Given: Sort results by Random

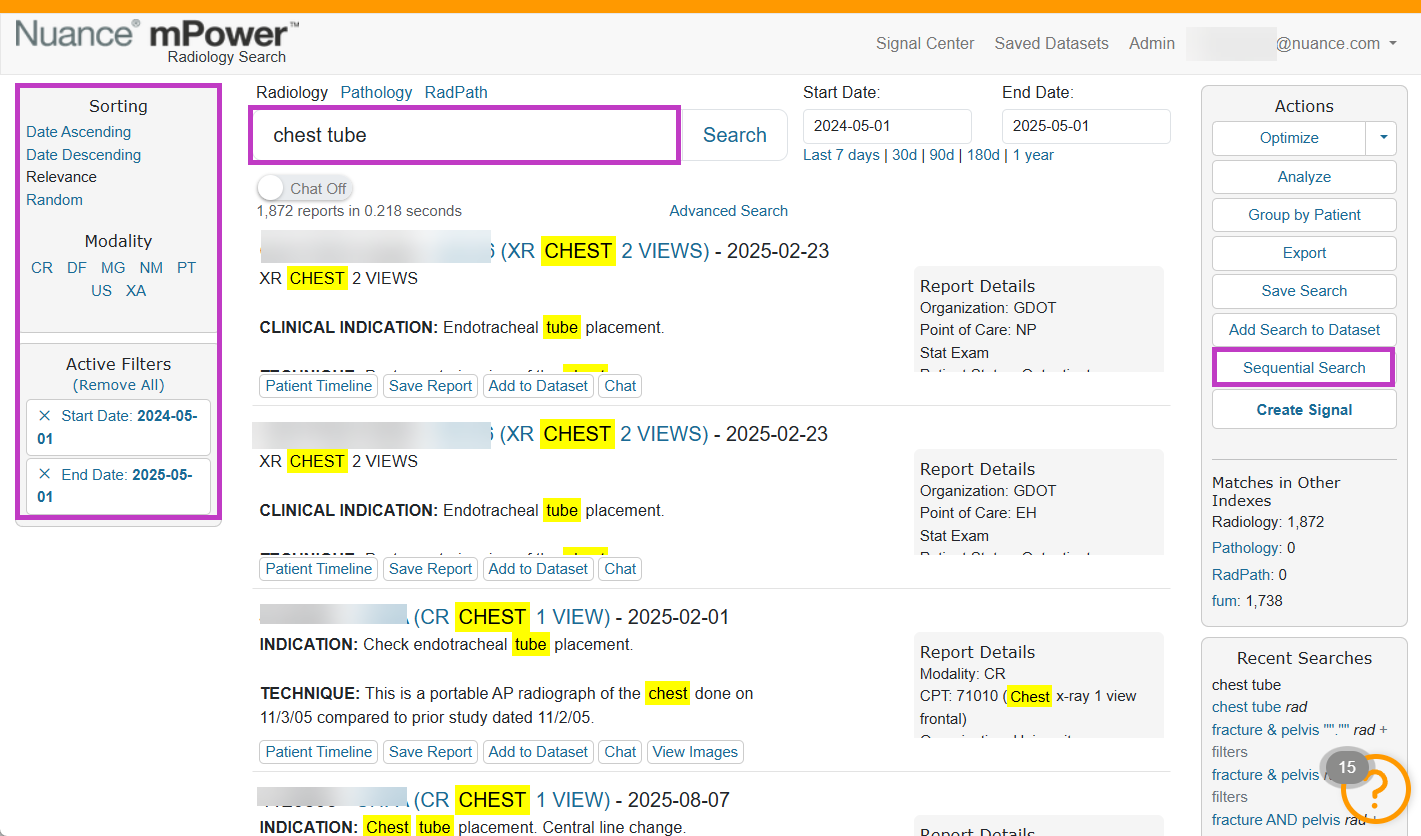Looking at the screenshot, I should (x=54, y=200).
